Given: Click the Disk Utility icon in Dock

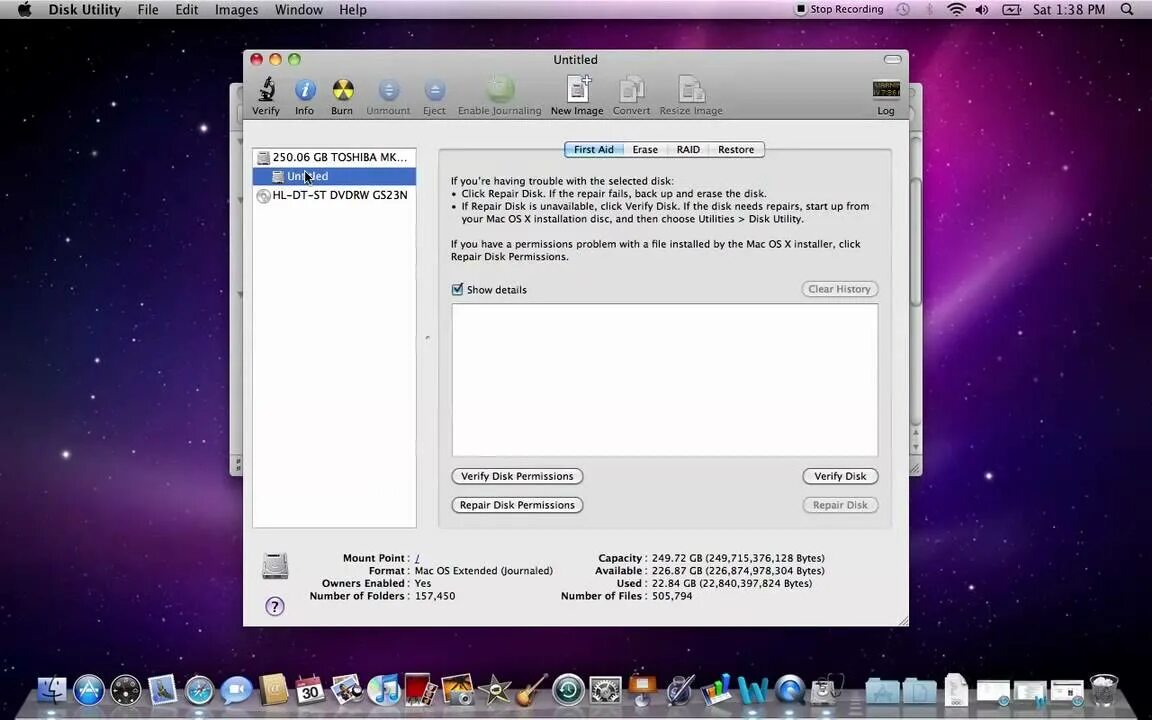Looking at the screenshot, I should [827, 690].
